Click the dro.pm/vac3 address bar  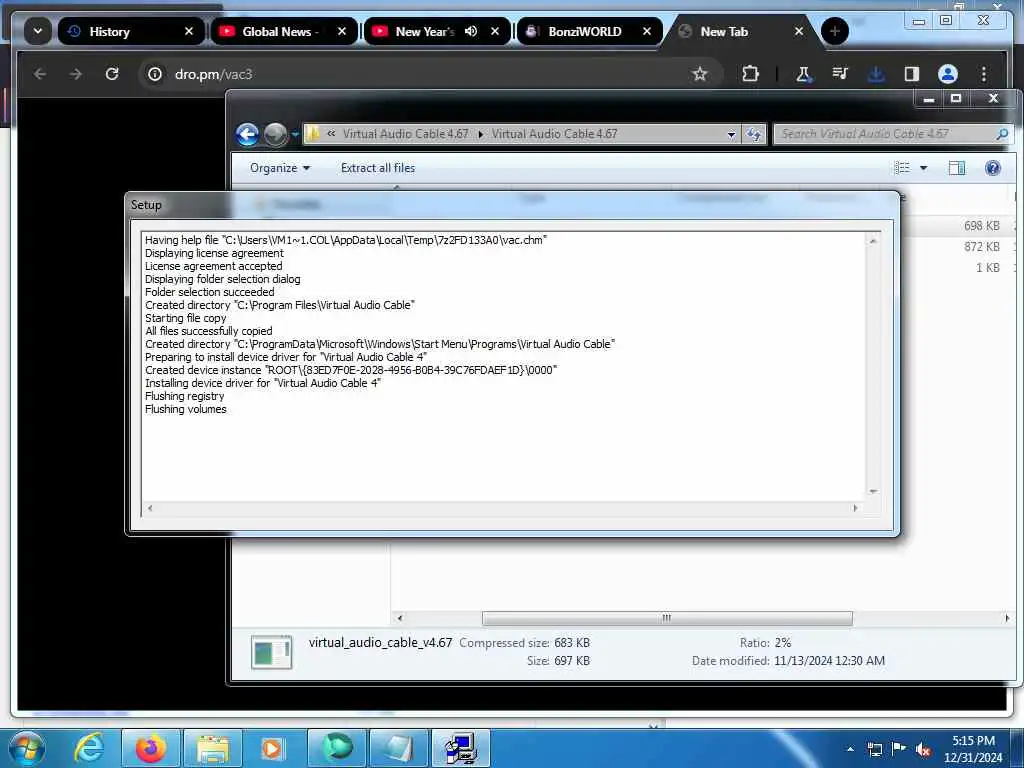pos(431,74)
